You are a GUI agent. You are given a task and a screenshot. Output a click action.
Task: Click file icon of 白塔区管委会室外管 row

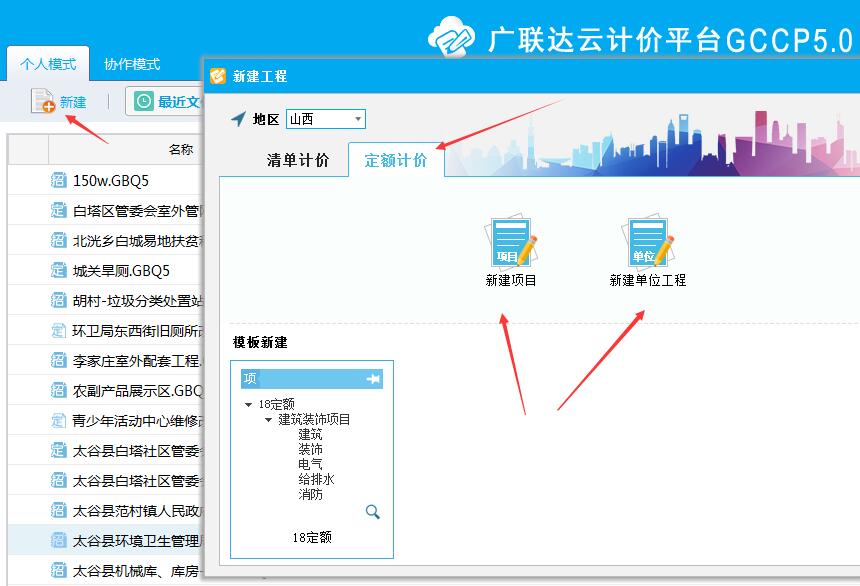pos(59,210)
